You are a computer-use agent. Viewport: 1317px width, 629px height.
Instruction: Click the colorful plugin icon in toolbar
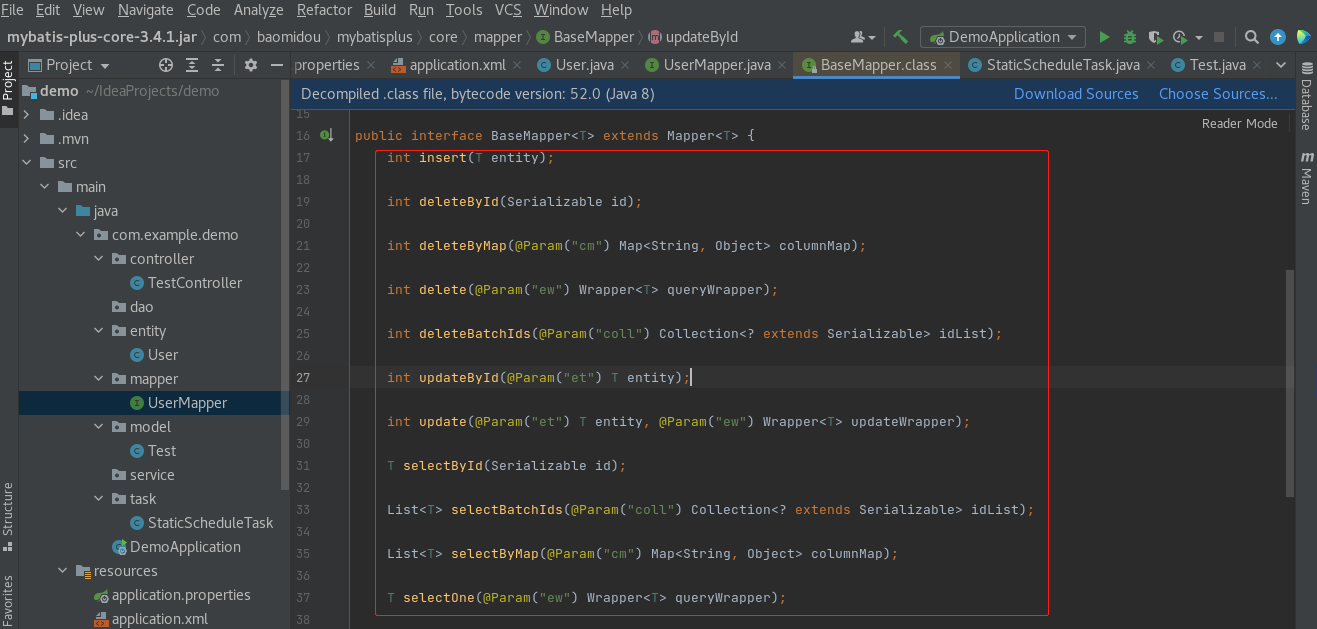tap(1303, 37)
